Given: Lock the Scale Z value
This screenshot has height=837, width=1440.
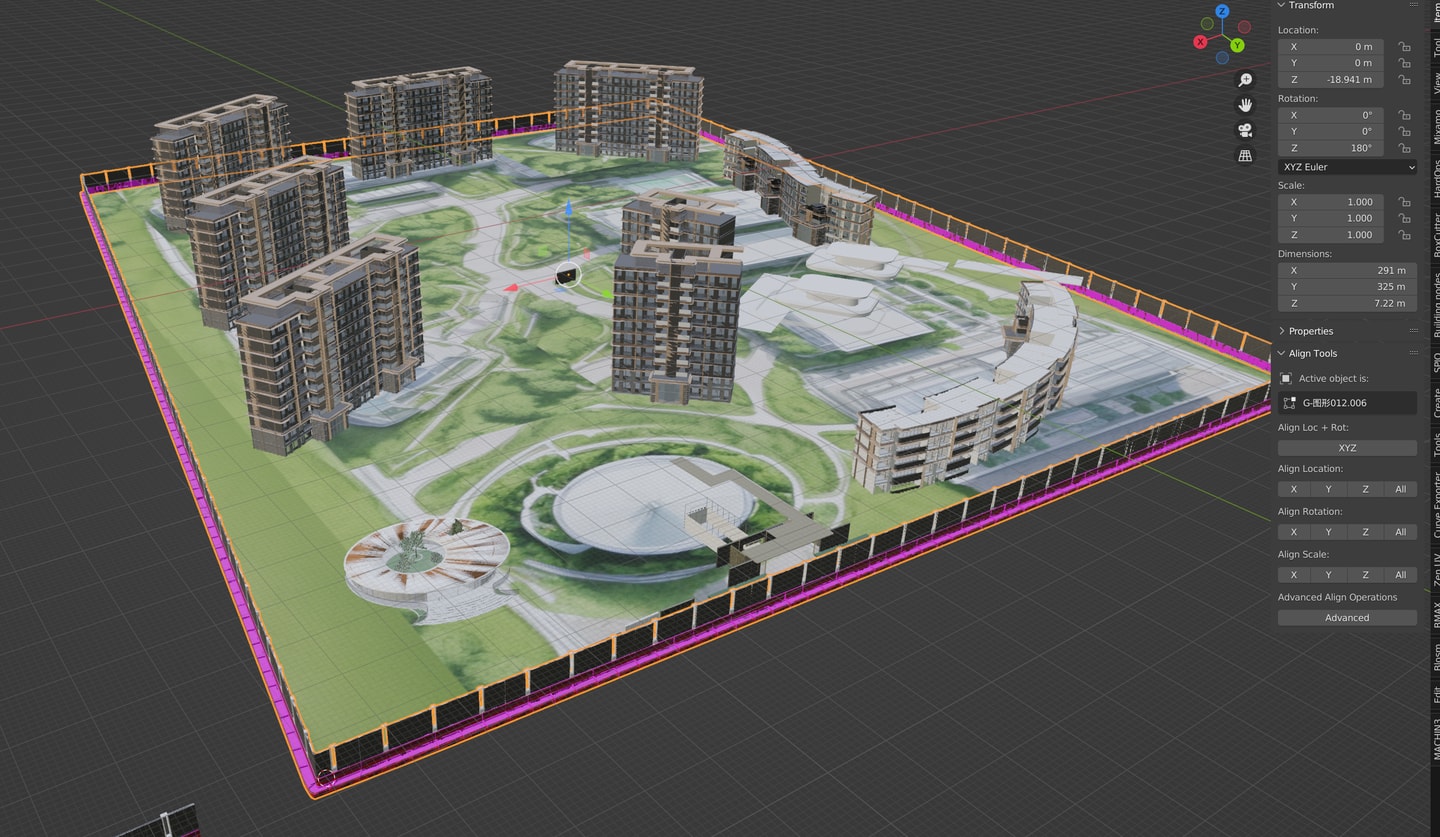Looking at the screenshot, I should tap(1404, 235).
